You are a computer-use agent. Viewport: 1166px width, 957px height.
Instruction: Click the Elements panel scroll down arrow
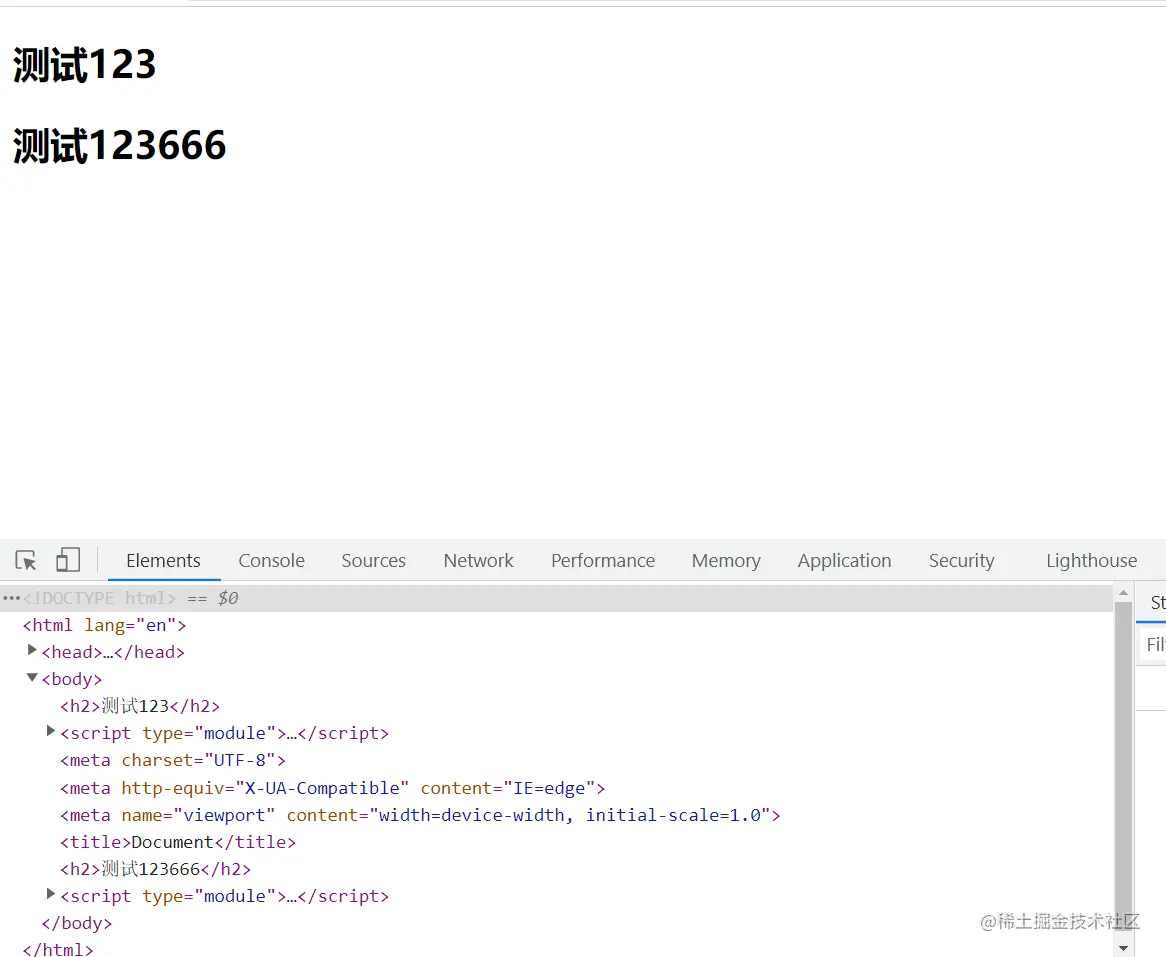tap(1123, 948)
